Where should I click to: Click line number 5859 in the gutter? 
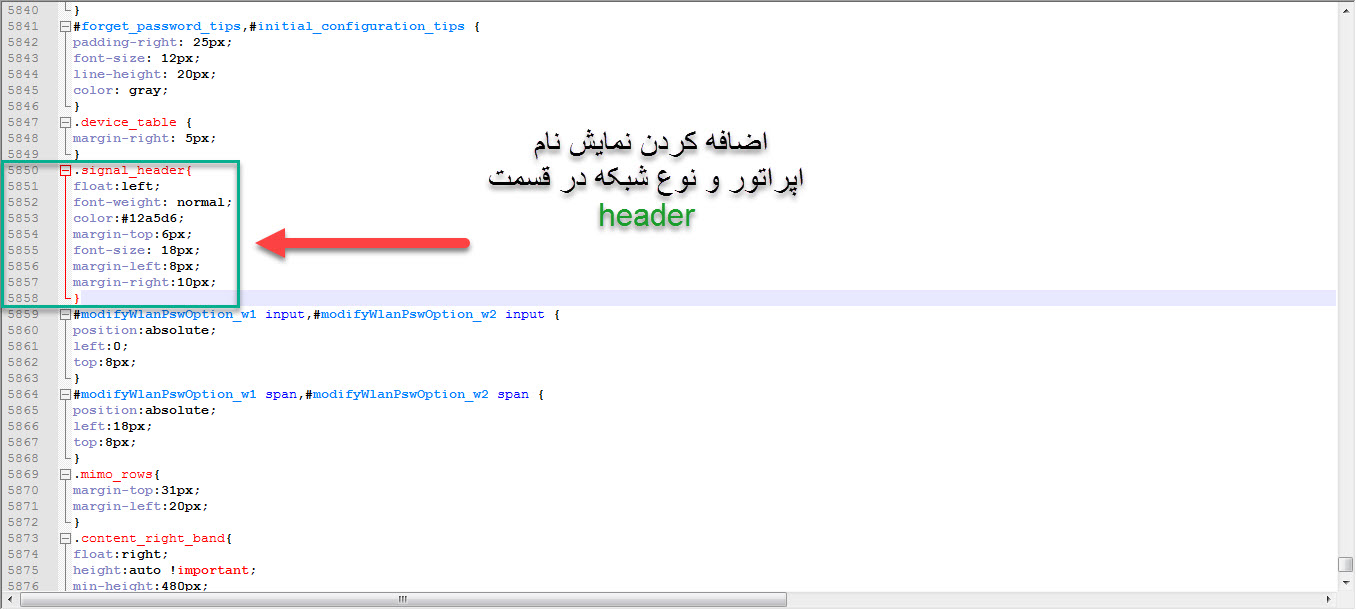[22, 314]
